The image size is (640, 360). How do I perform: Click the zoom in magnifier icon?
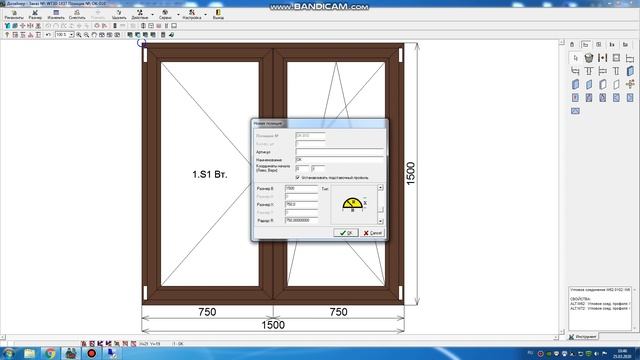click(79, 35)
